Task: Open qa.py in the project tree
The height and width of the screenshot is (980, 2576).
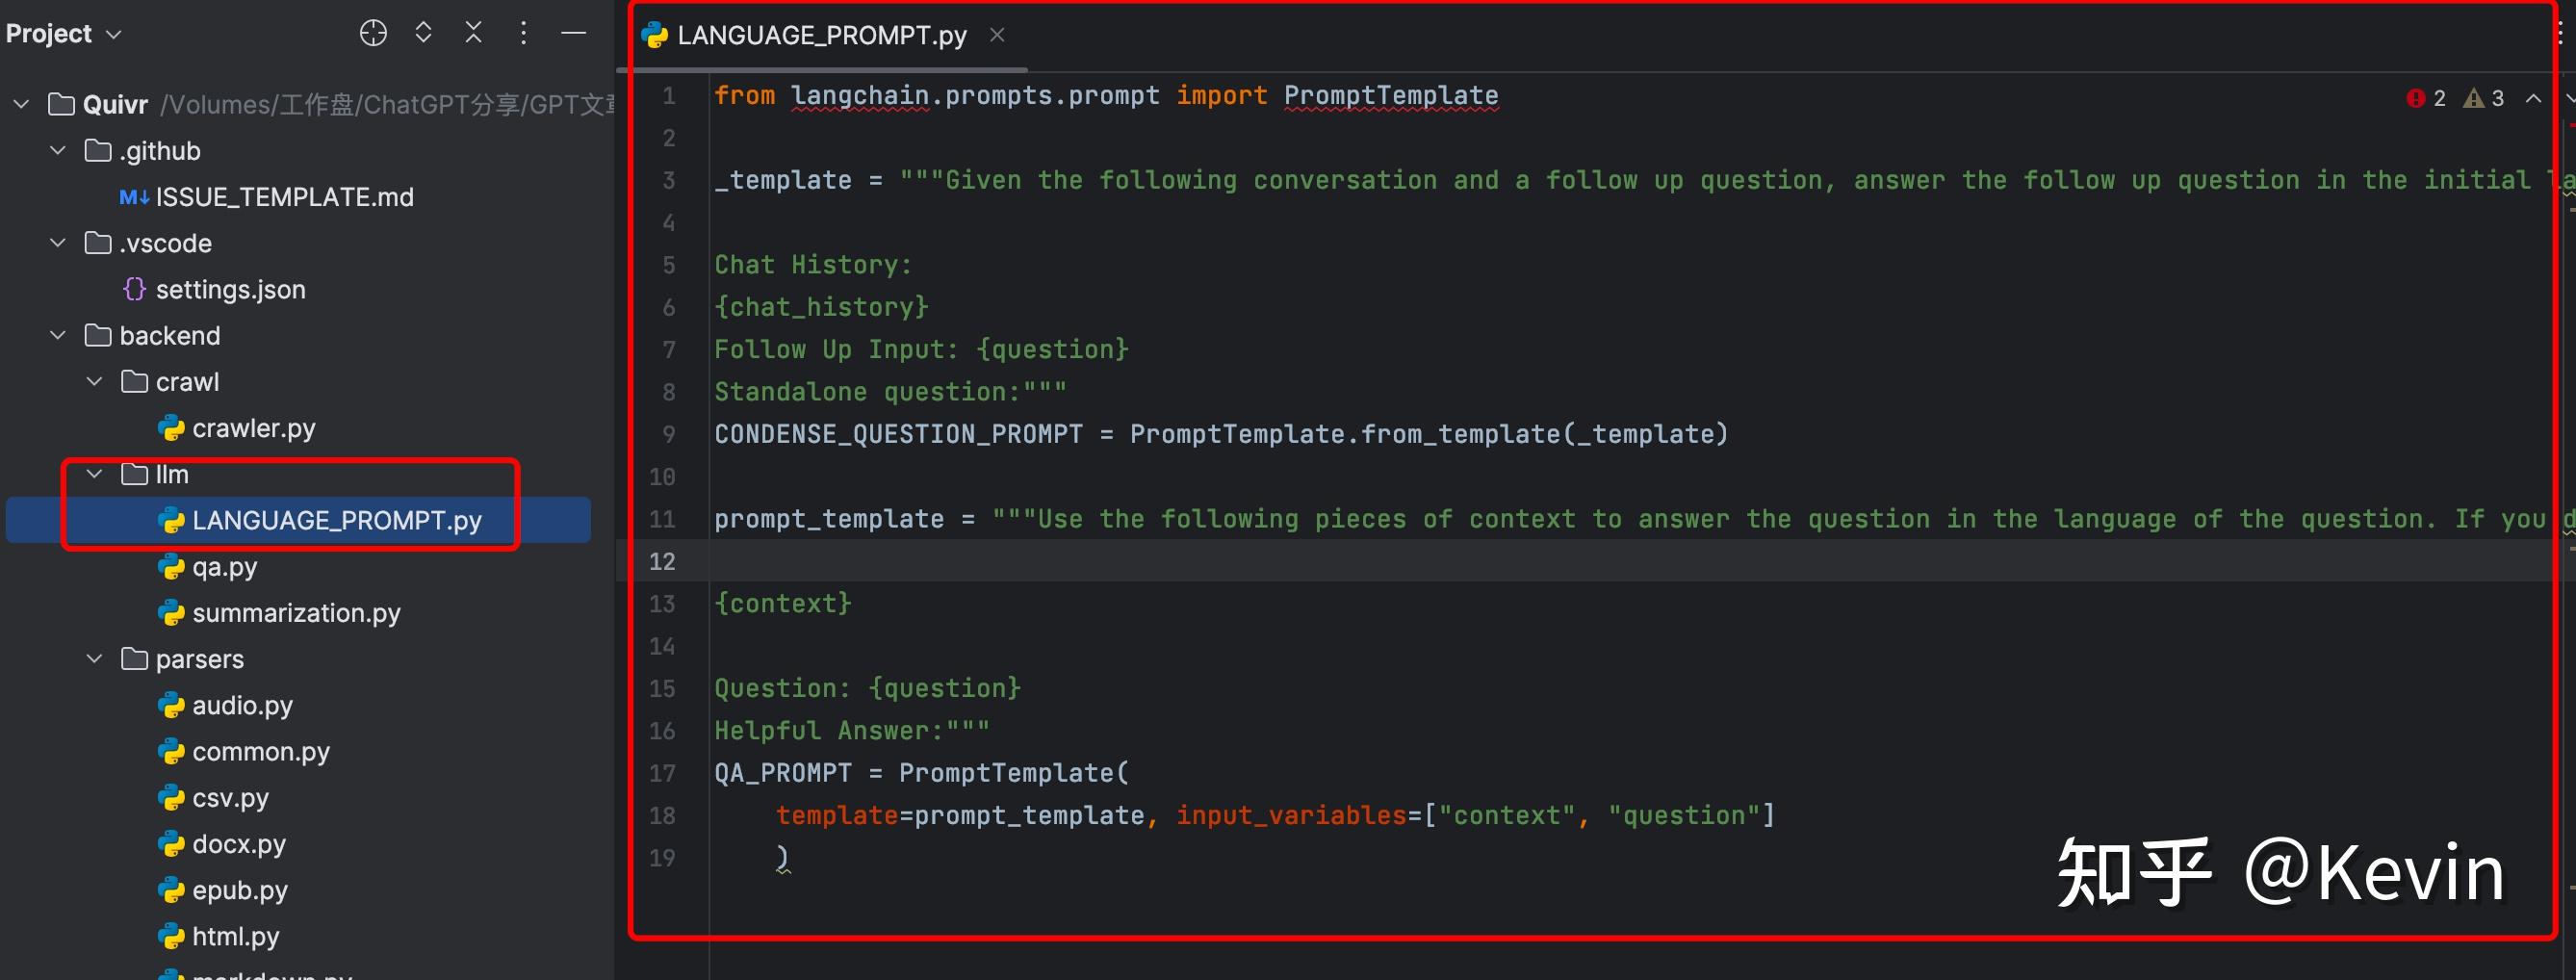Action: (224, 567)
